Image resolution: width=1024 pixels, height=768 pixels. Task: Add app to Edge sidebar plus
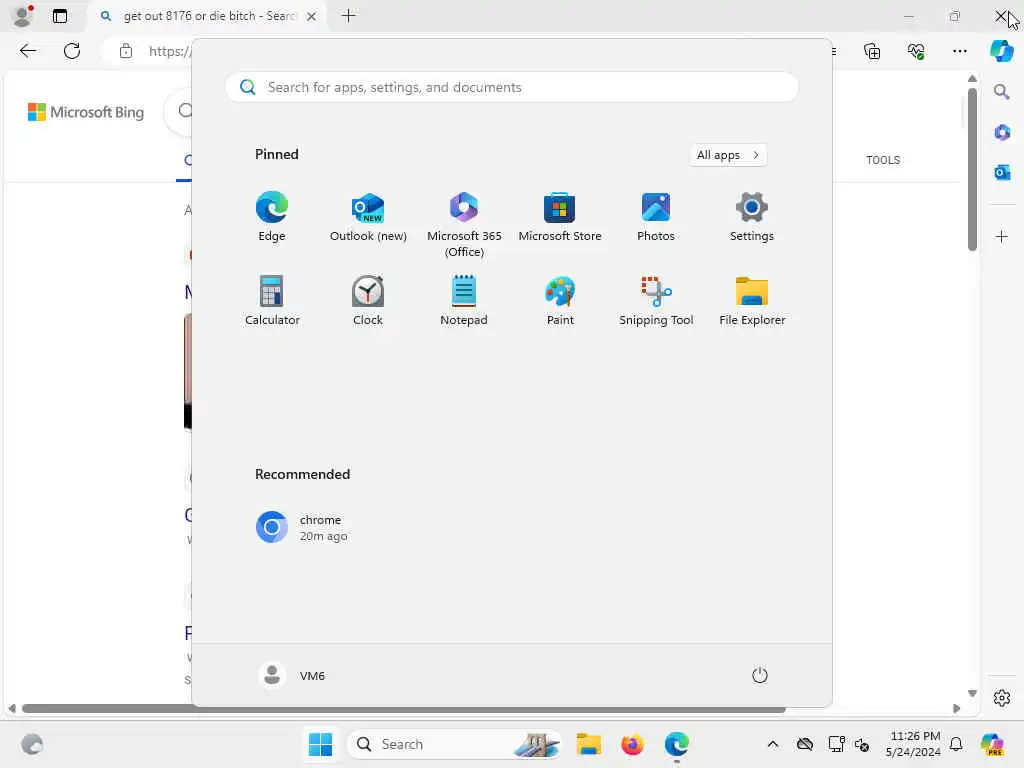[x=1002, y=236]
